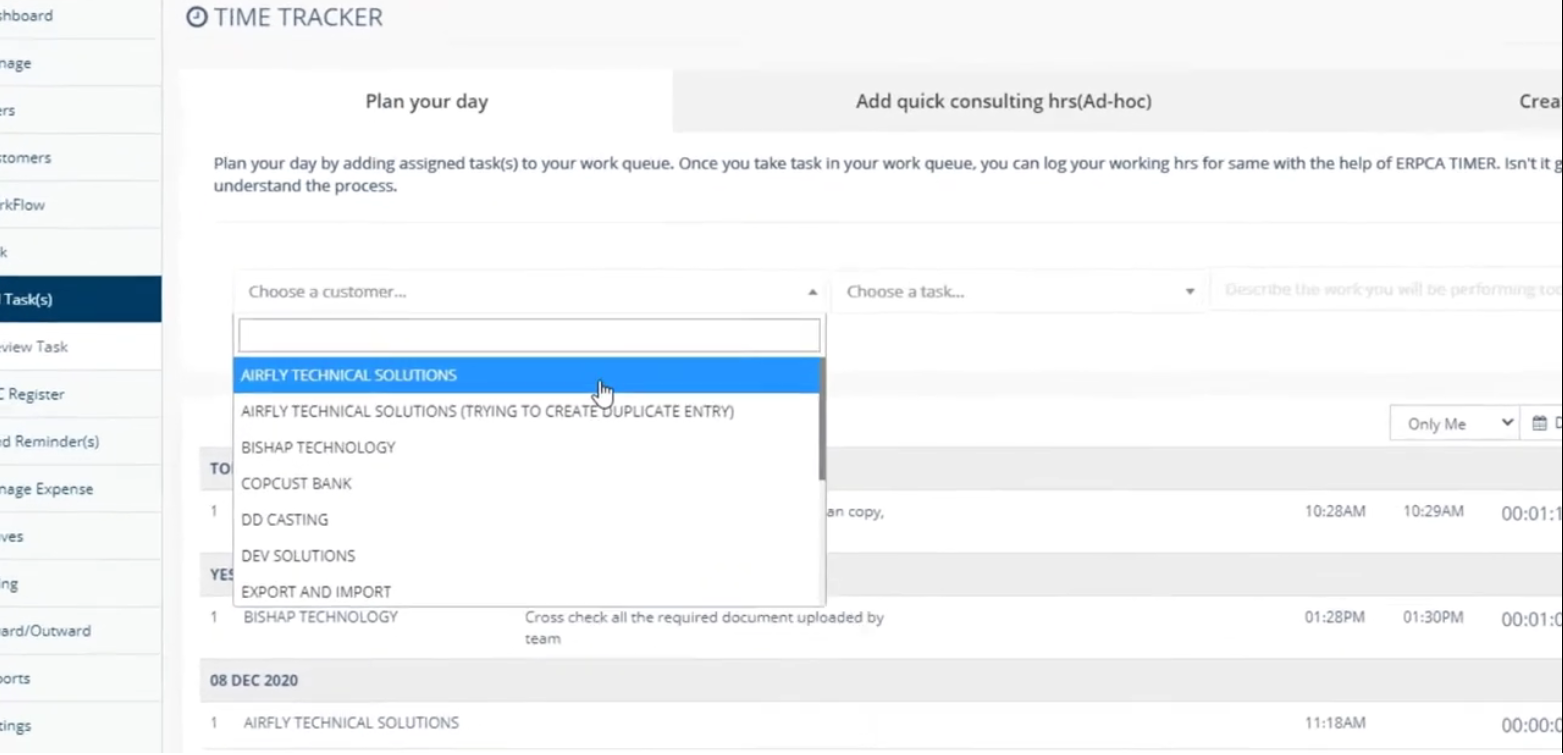Image resolution: width=1563 pixels, height=755 pixels.
Task: Click the customer dropdown list scrollbar
Action: (x=822, y=420)
